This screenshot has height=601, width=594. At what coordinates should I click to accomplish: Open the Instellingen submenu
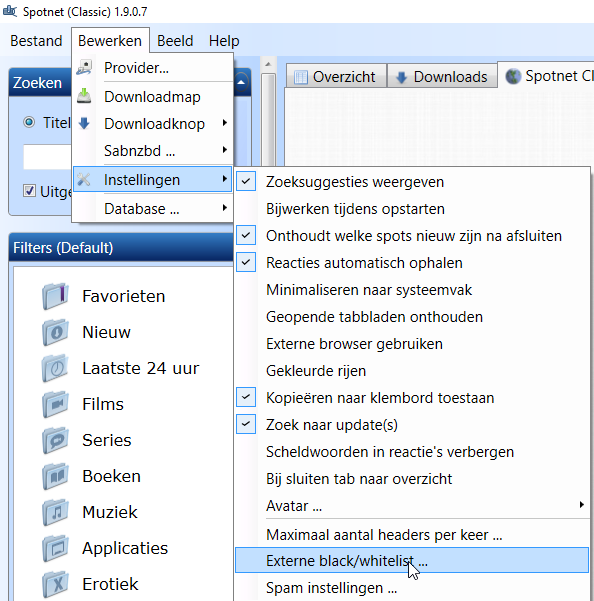coord(153,179)
